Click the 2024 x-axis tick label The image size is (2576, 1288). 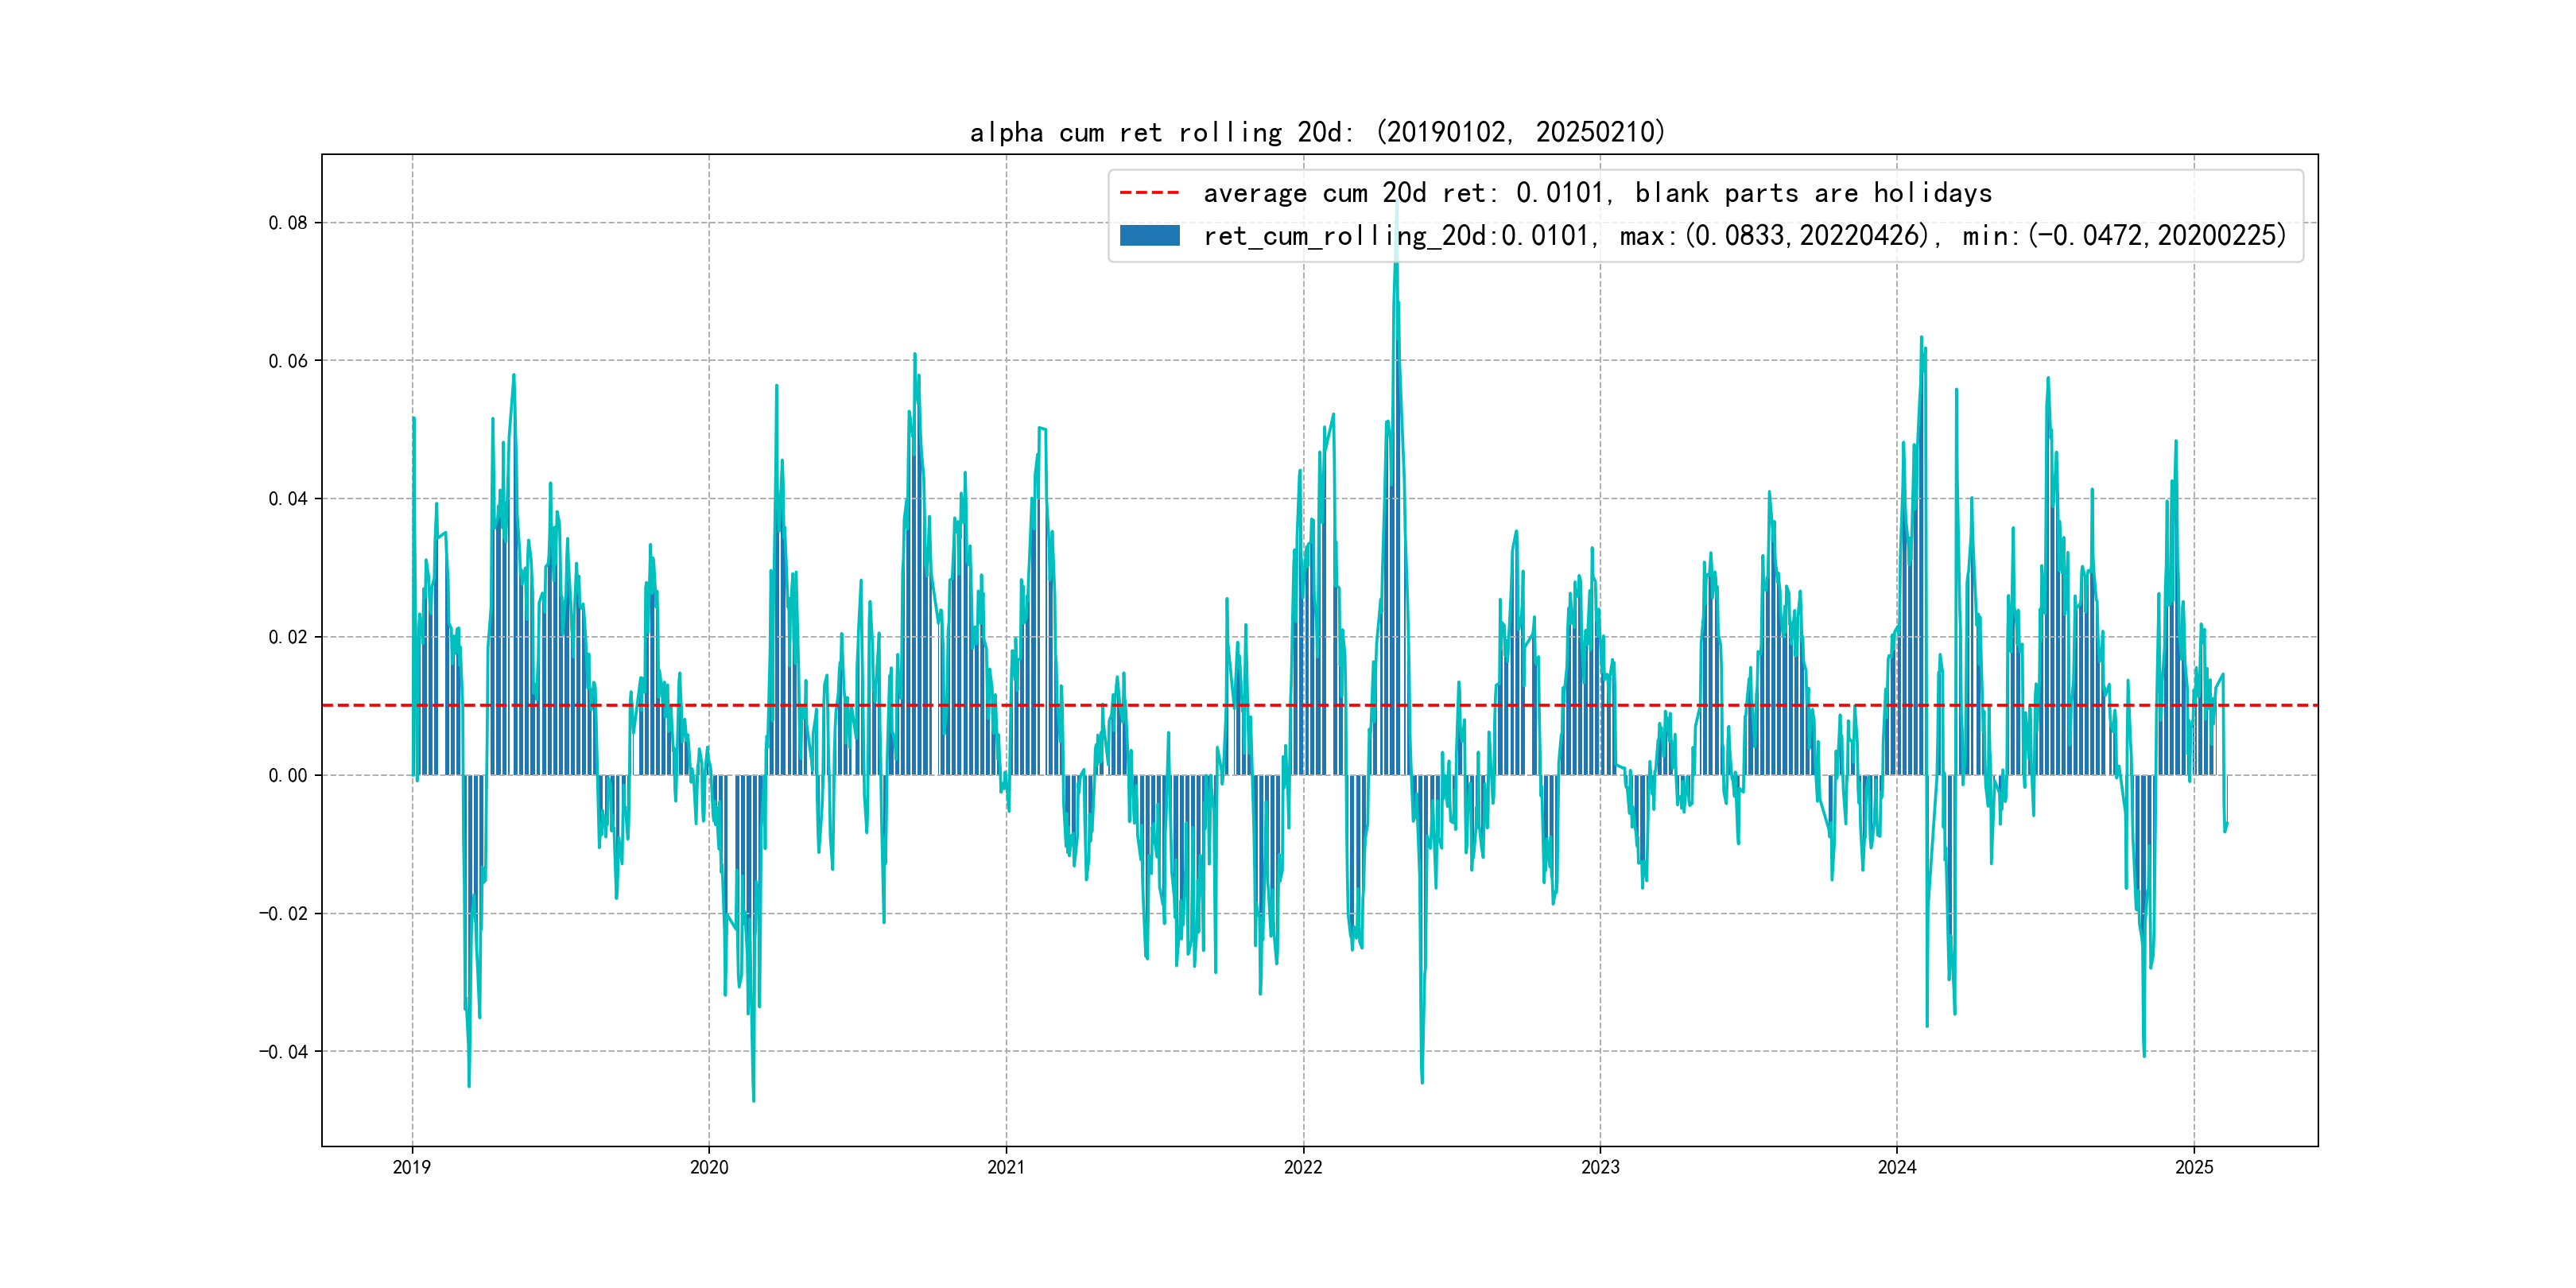click(x=1897, y=1167)
